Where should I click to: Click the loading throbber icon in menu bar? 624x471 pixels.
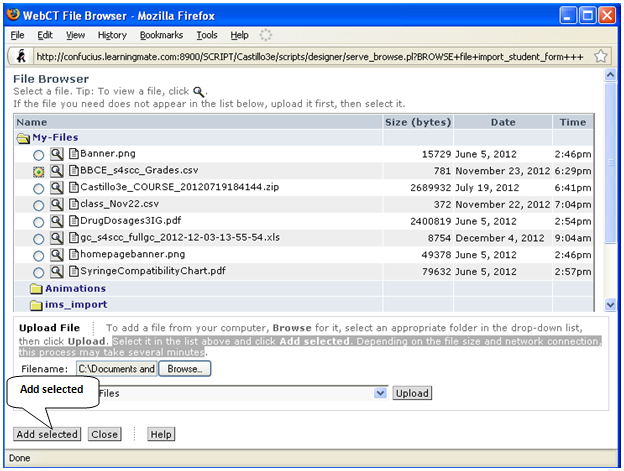click(x=265, y=35)
